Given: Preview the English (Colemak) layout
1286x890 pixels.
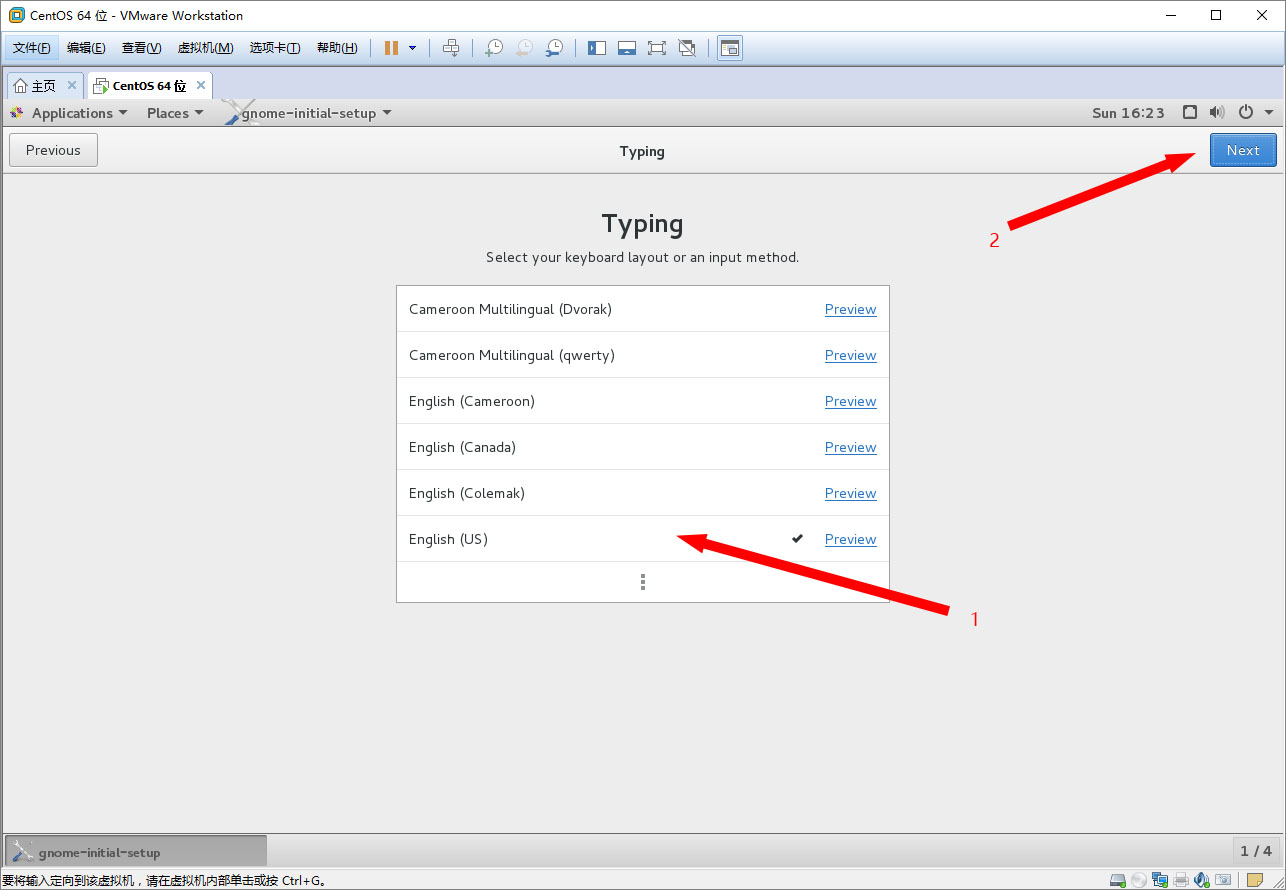Looking at the screenshot, I should pyautogui.click(x=850, y=493).
